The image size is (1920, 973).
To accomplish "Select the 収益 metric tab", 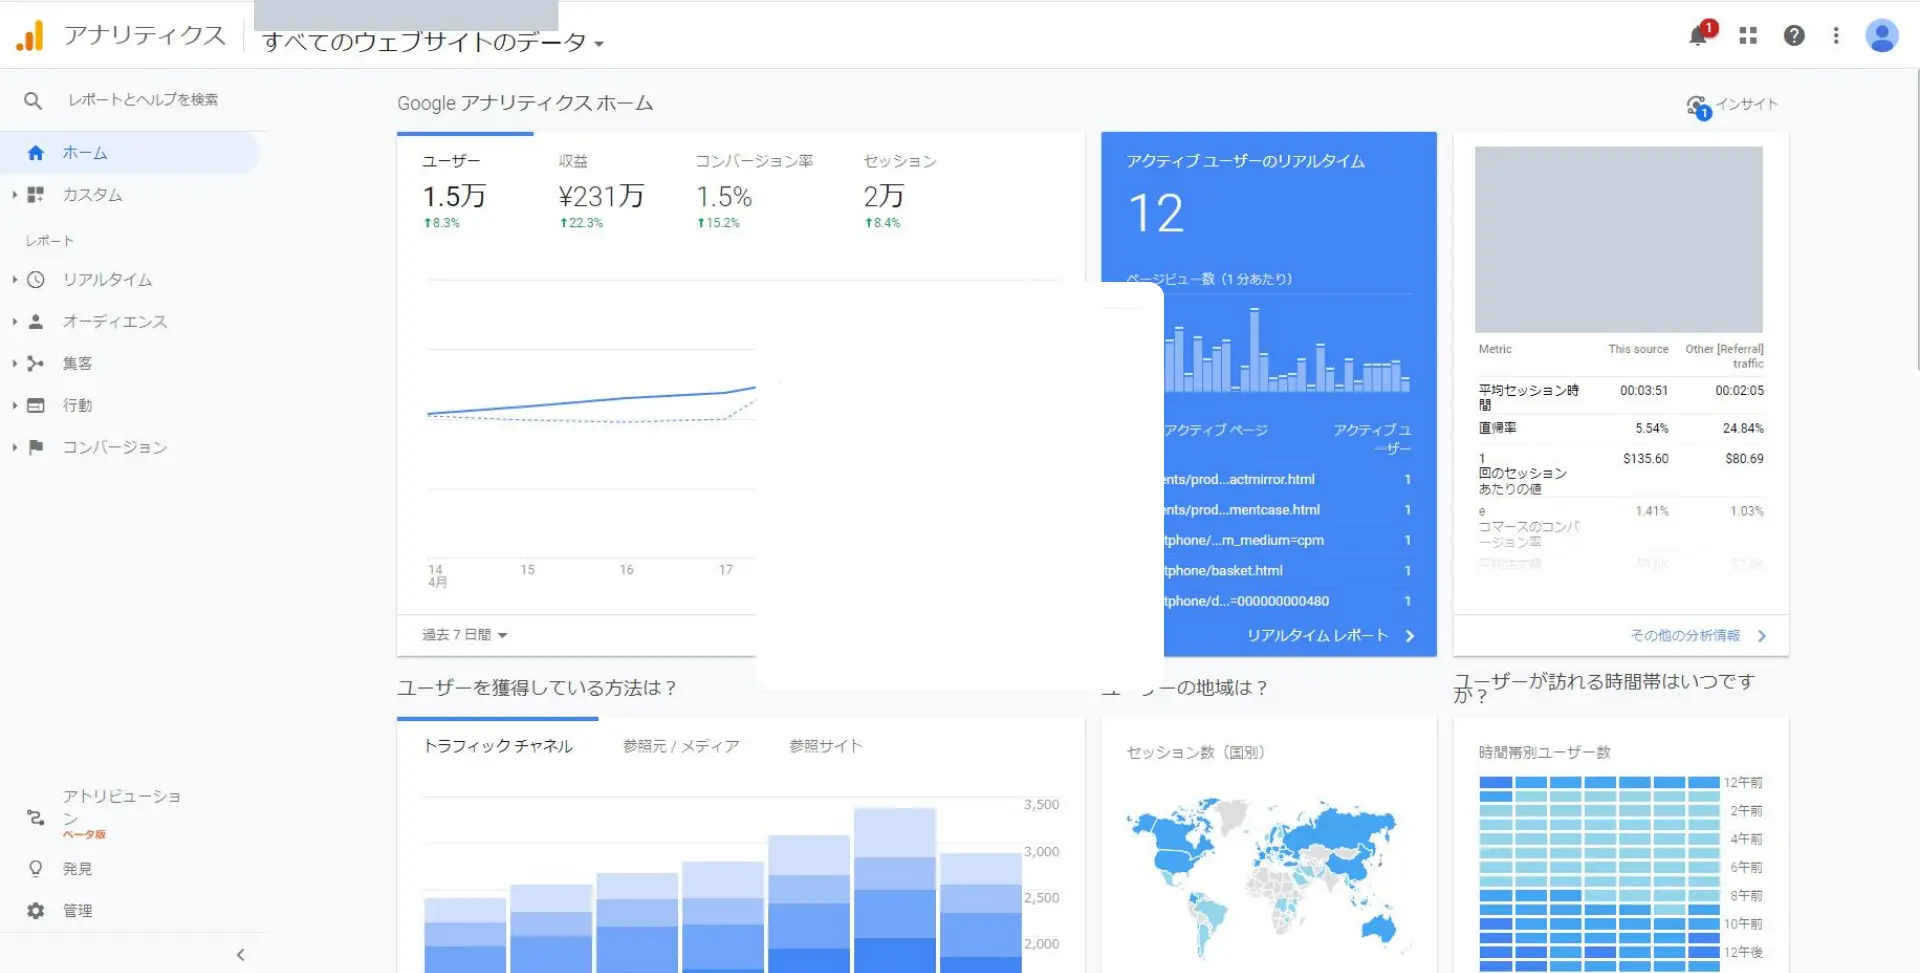I will 601,191.
